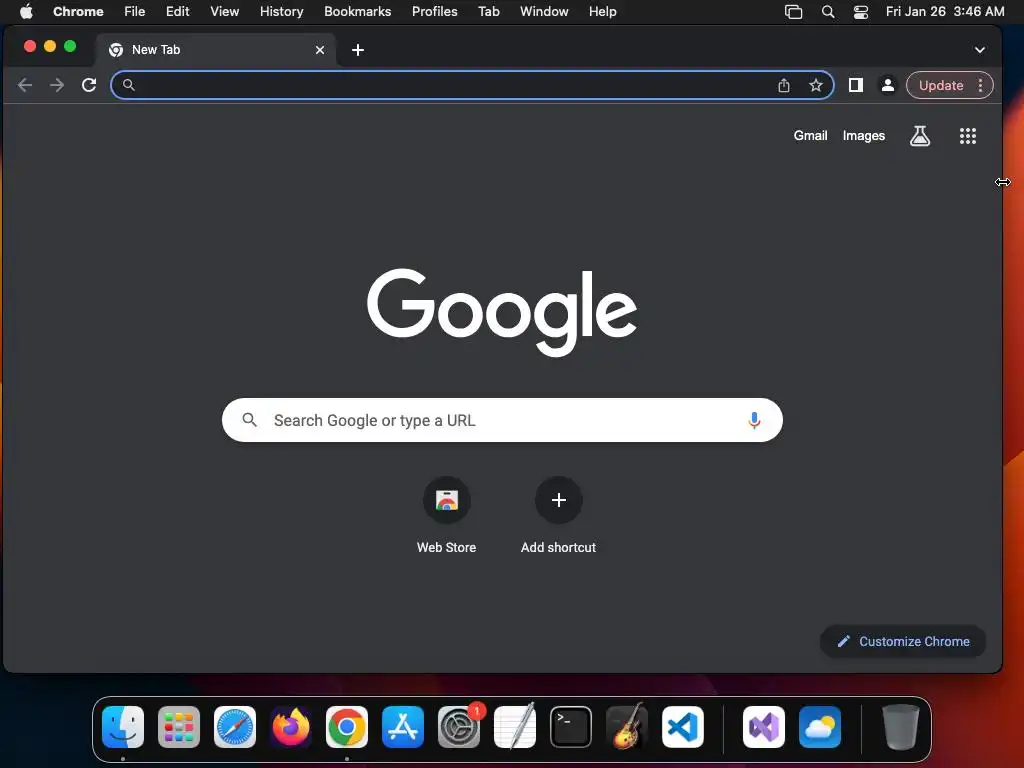The height and width of the screenshot is (768, 1024).
Task: Open the Google apps grid
Action: pos(968,136)
